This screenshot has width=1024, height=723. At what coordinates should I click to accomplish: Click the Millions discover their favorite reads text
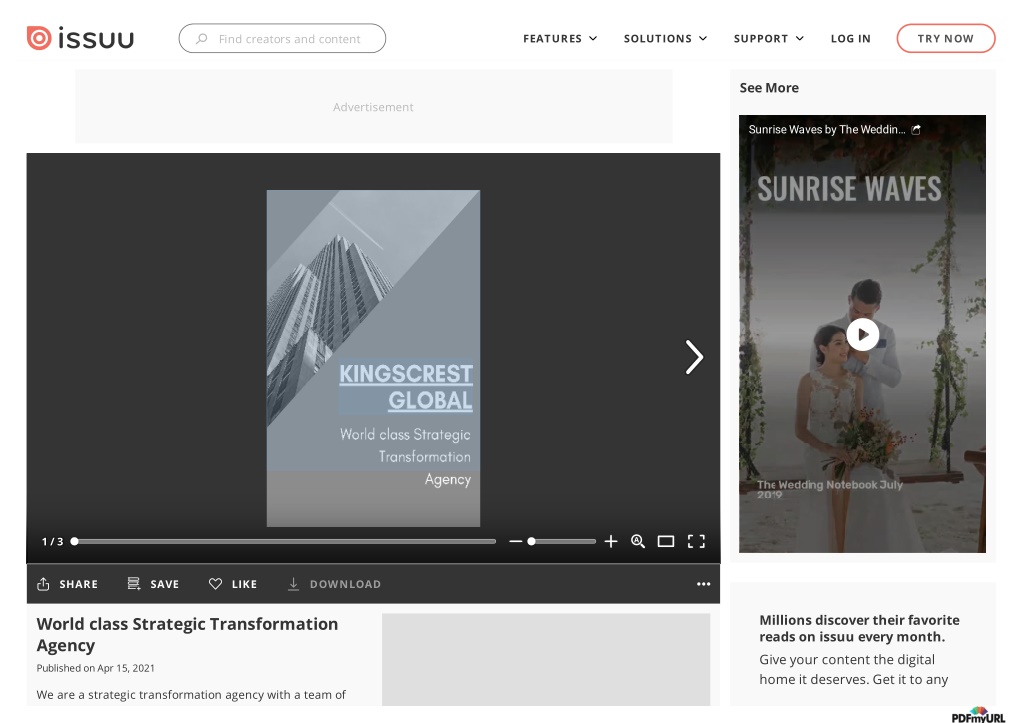click(859, 628)
